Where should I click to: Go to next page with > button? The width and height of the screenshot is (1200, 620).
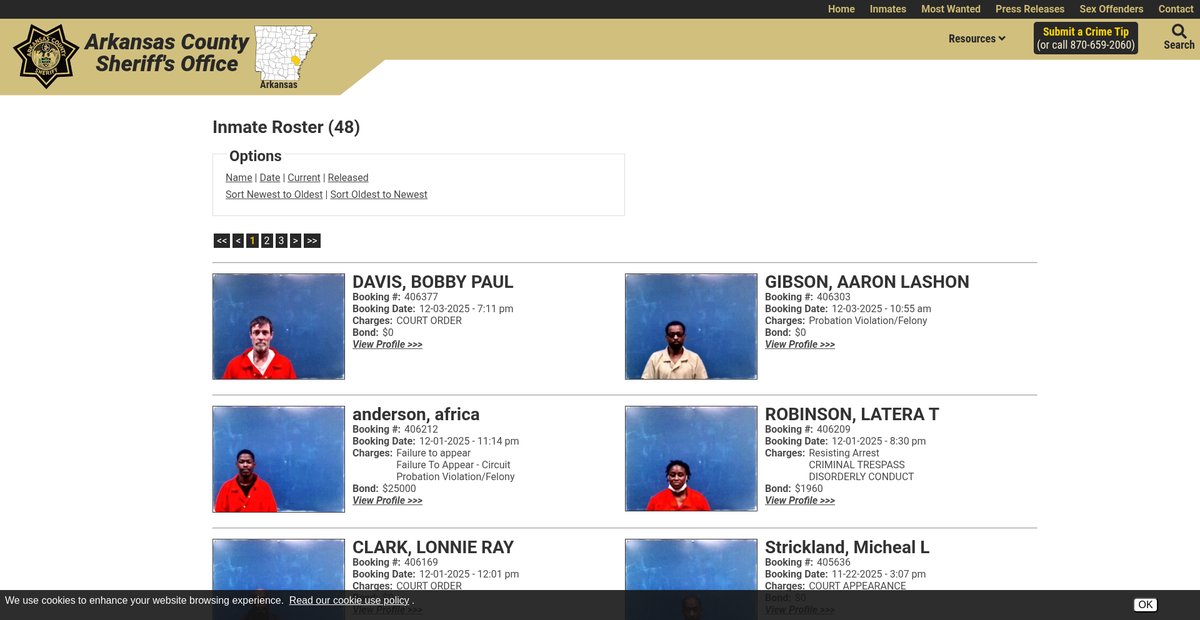pyautogui.click(x=295, y=241)
